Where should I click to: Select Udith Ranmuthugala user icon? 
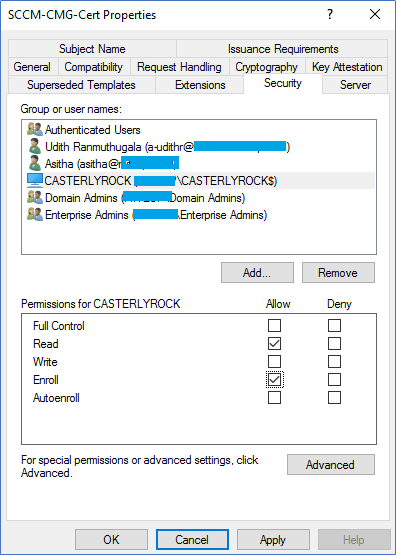point(35,147)
